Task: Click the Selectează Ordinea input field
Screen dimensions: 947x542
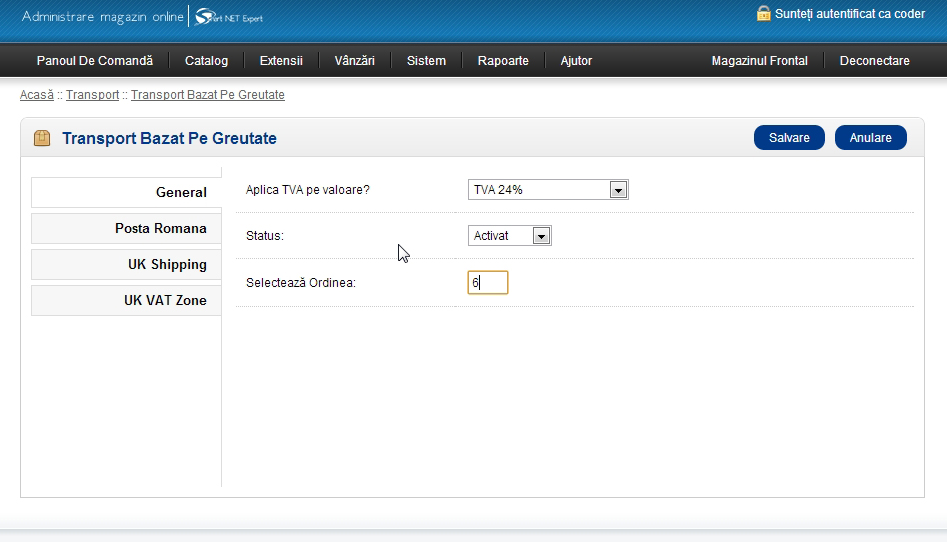Action: [488, 283]
